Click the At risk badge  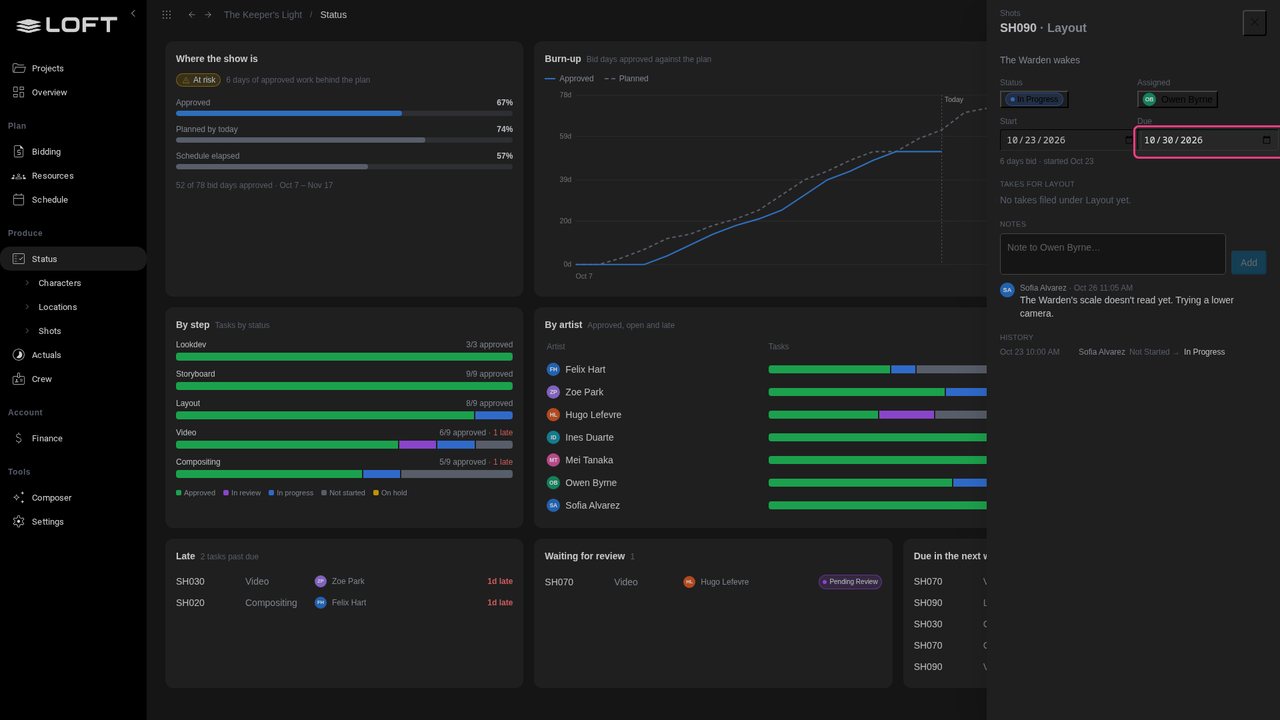[198, 80]
